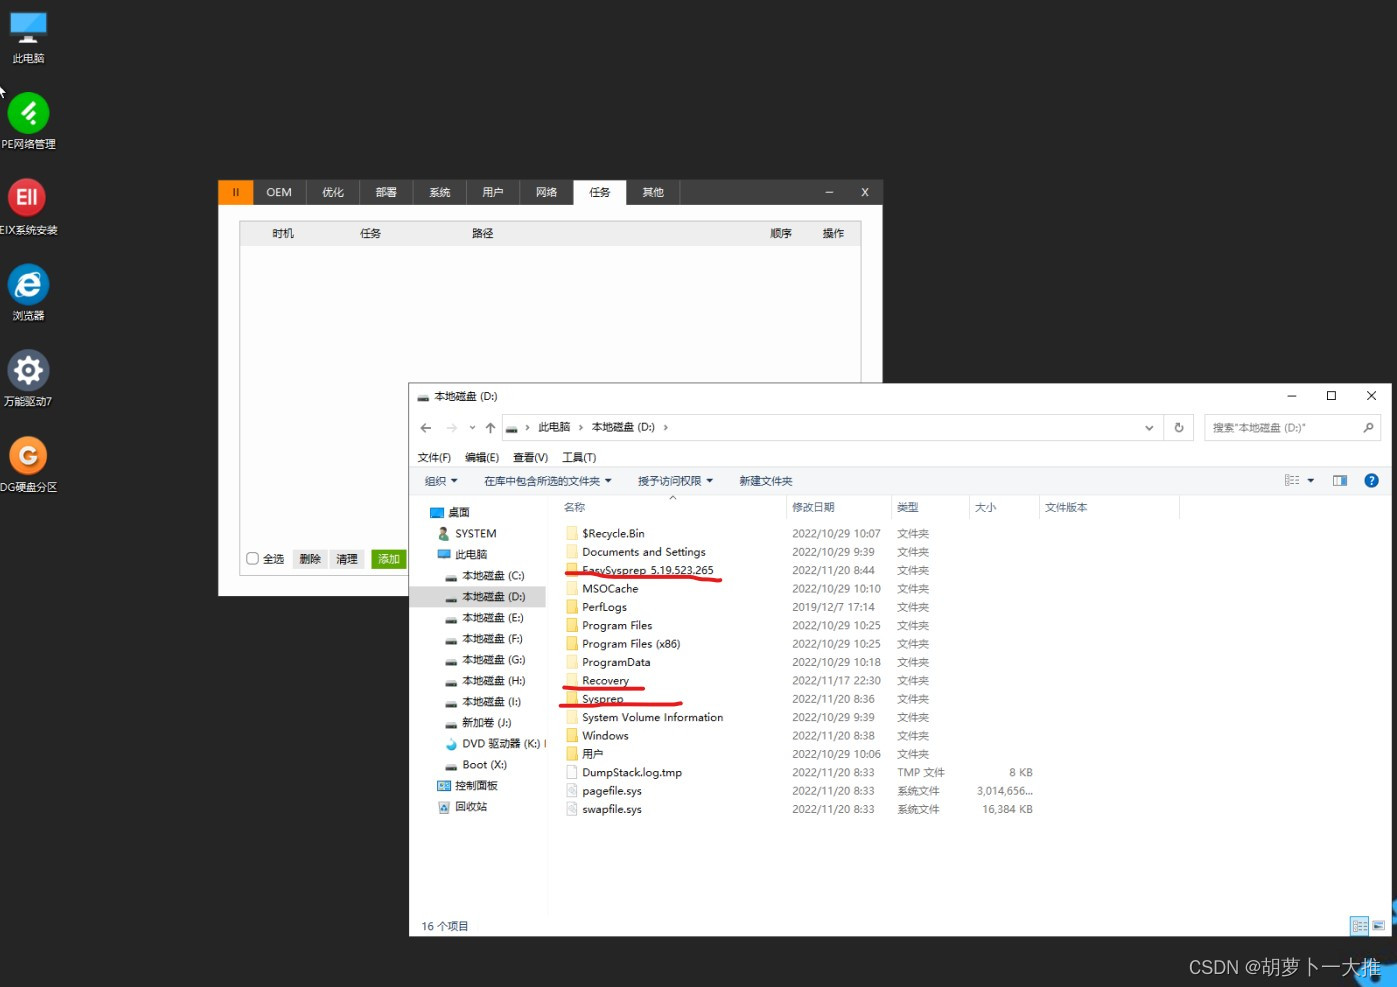Click the 删除 button
Viewport: 1397px width, 987px height.
point(310,559)
